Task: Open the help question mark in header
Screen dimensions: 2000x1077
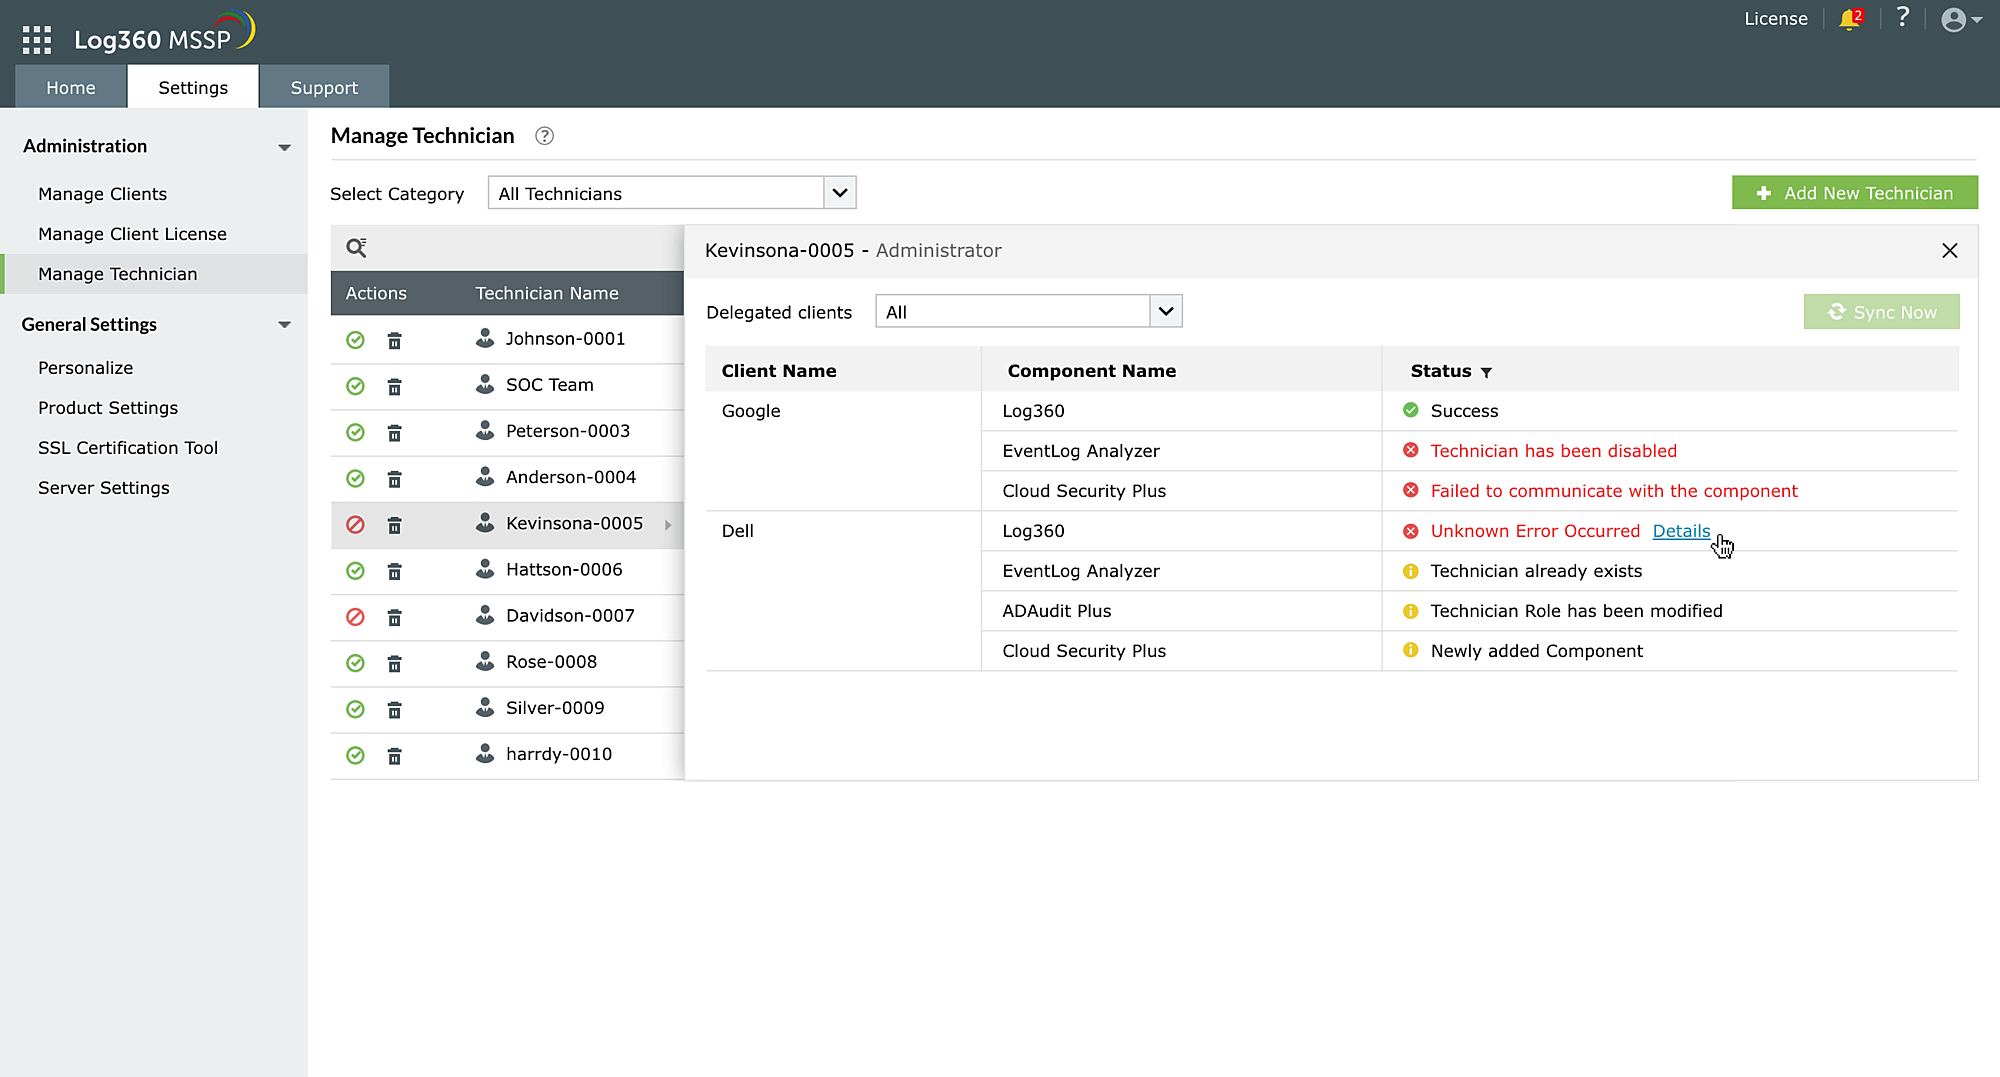Action: [1903, 17]
